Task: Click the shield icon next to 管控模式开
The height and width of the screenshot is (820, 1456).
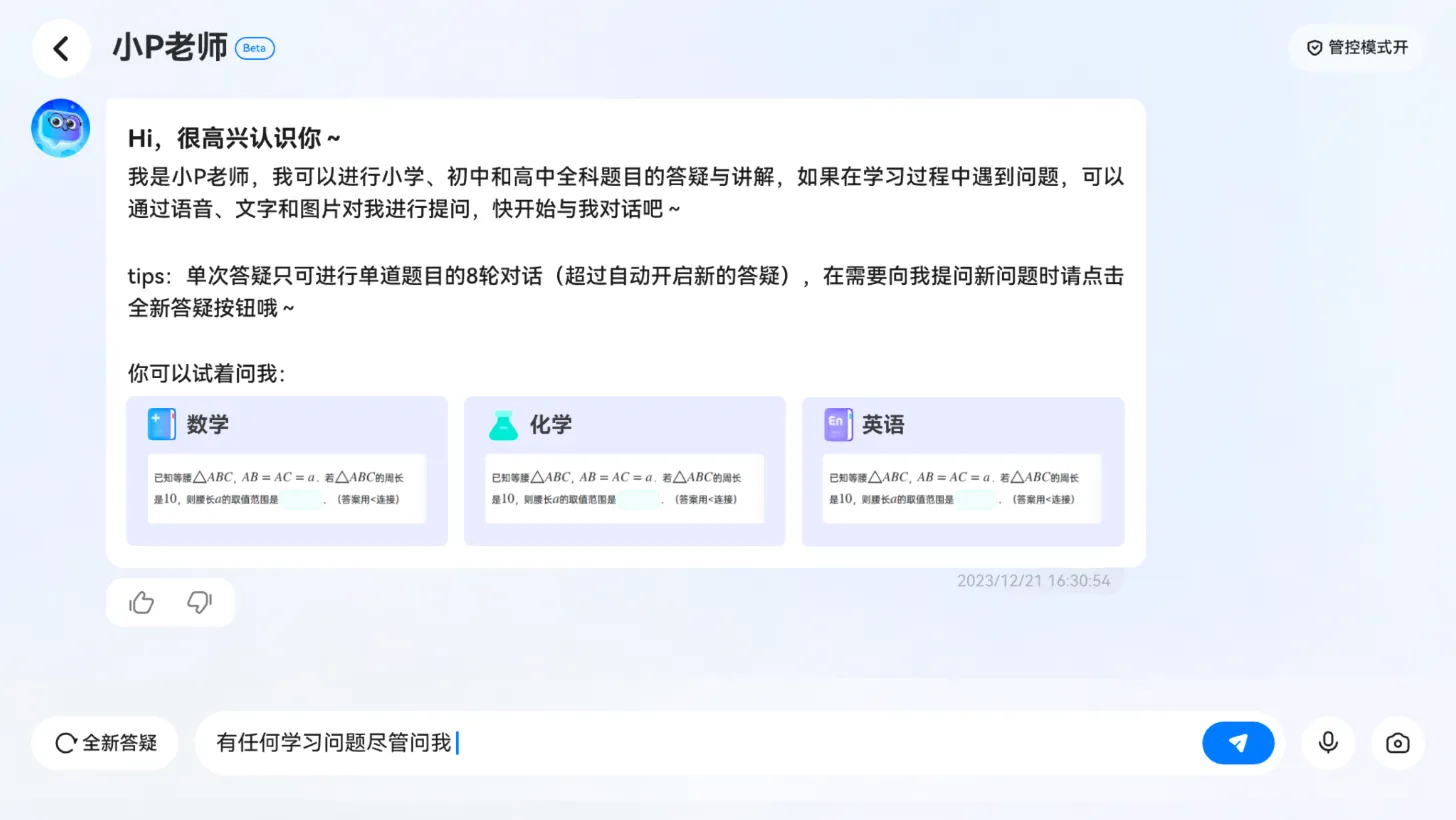Action: 1313,47
